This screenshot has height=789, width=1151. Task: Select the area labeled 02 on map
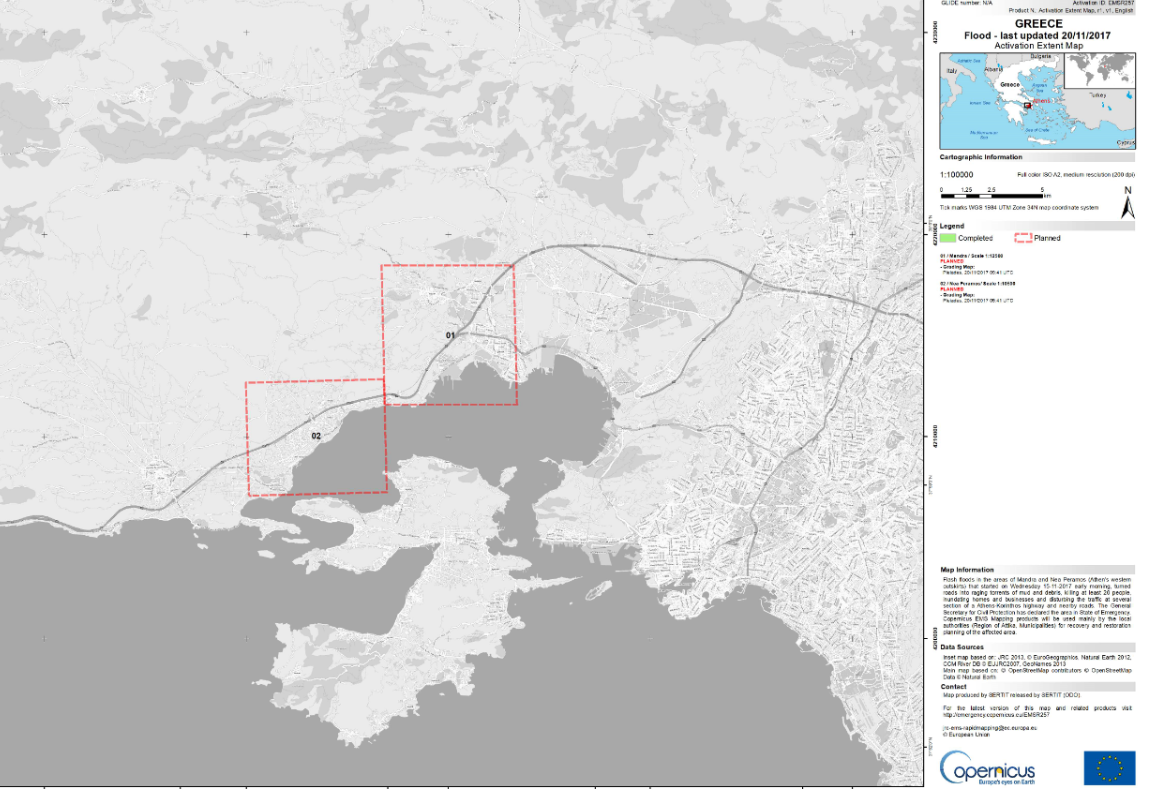[x=316, y=436]
